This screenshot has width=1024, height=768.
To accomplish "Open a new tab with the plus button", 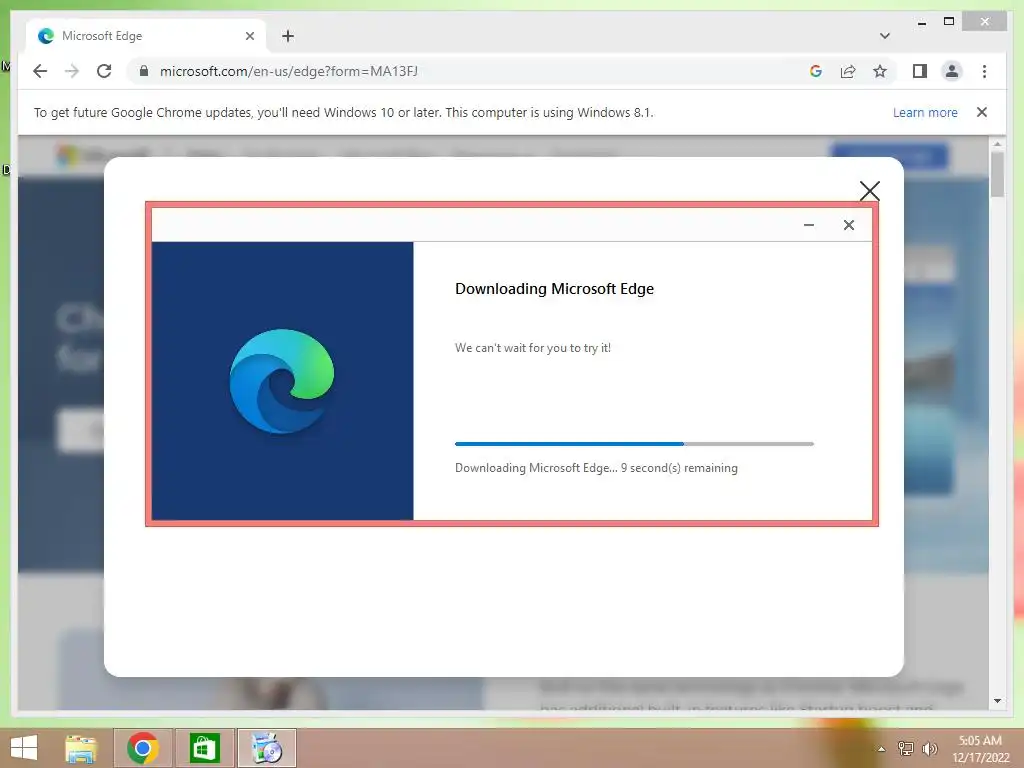I will coord(288,36).
